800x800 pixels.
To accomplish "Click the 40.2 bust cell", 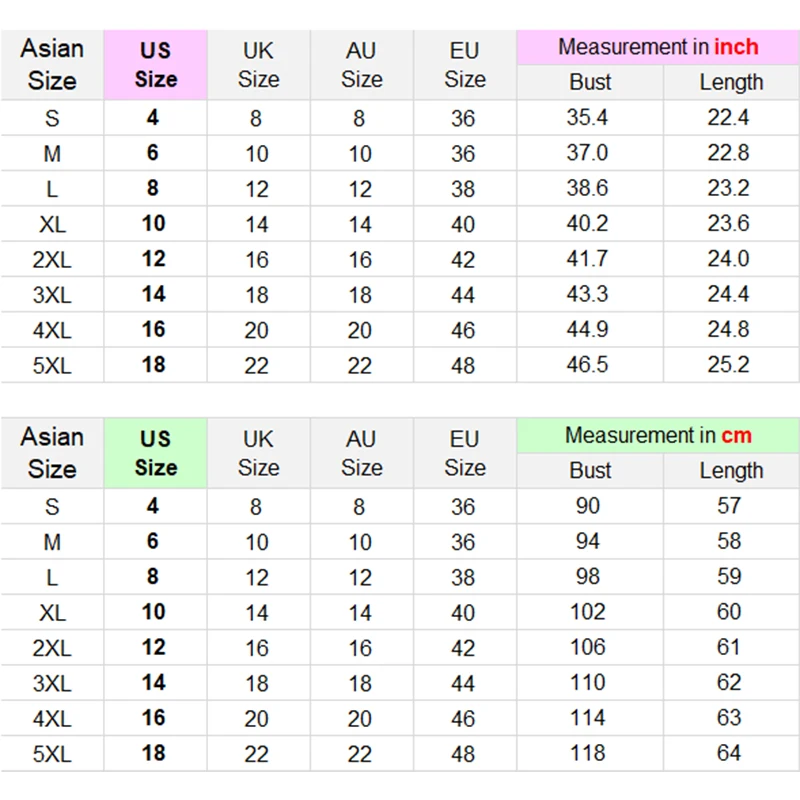I will 588,223.
